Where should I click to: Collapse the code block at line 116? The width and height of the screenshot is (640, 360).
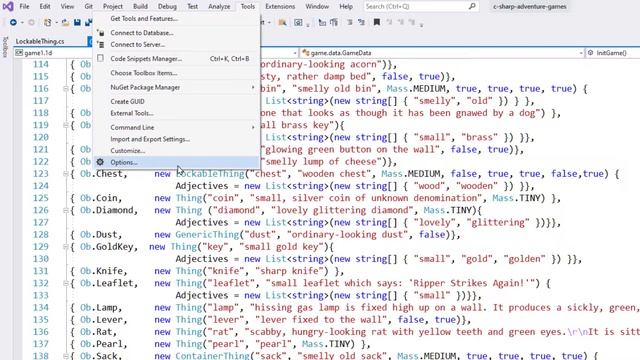point(65,89)
